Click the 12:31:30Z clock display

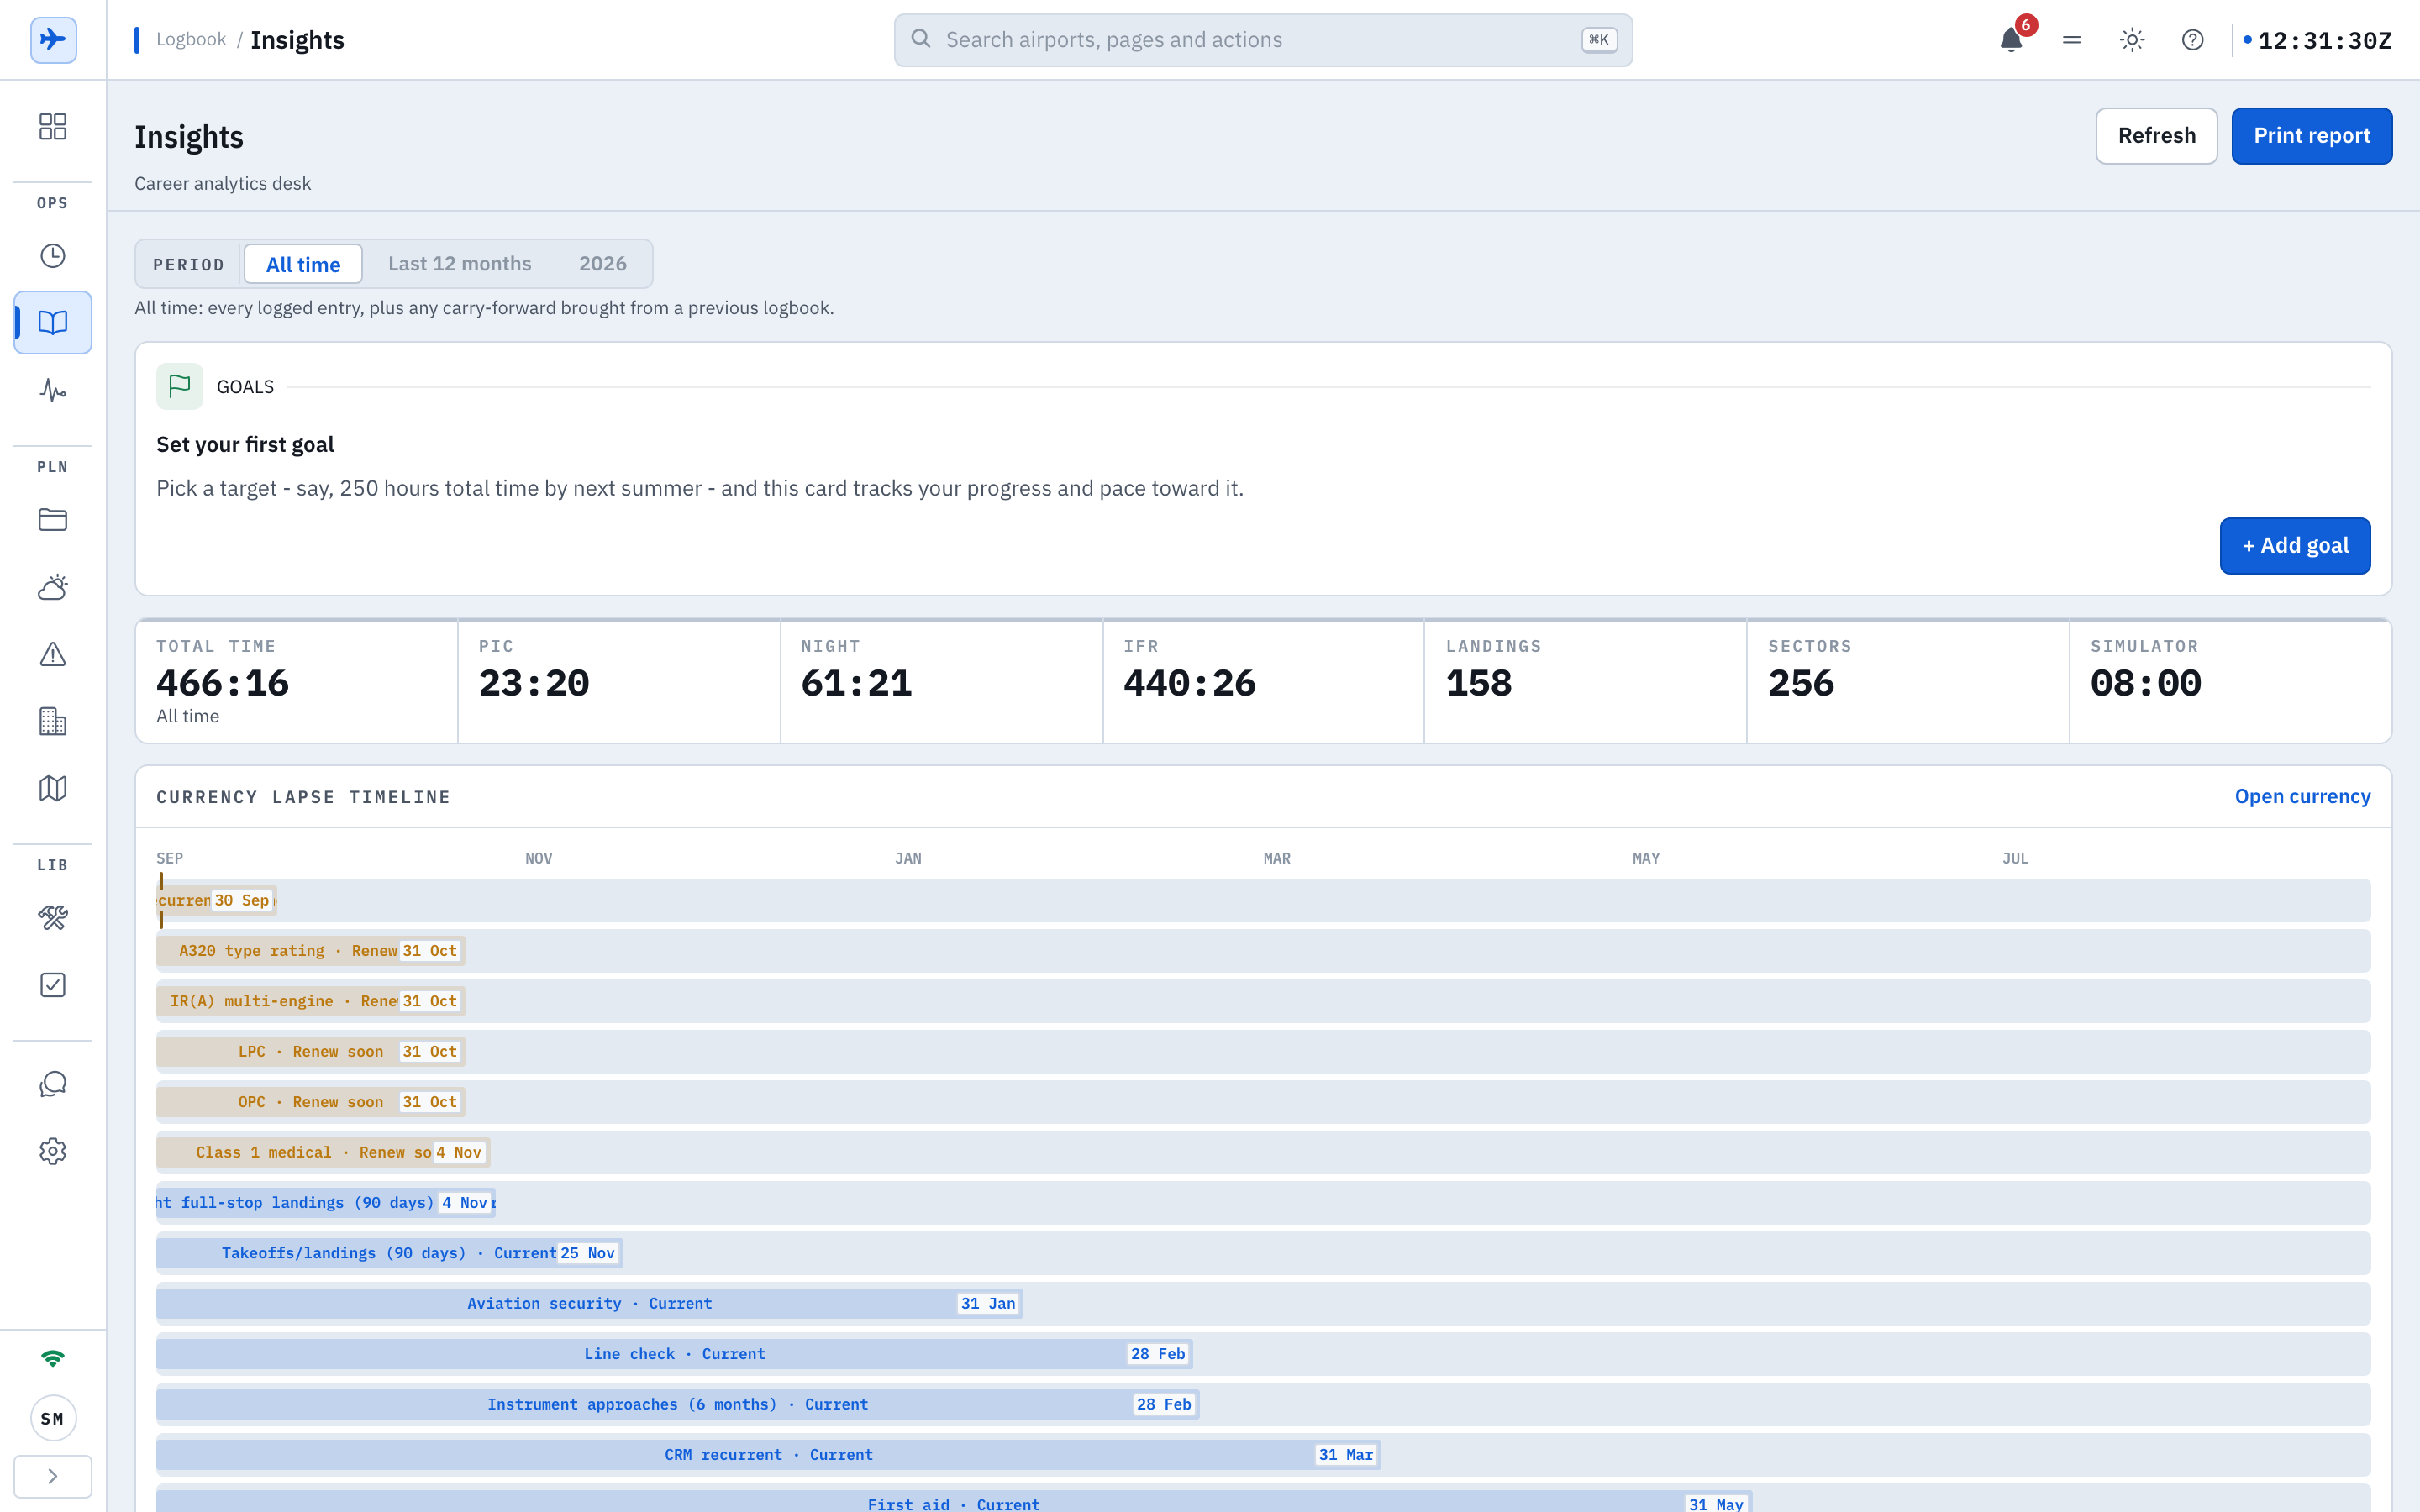click(x=2324, y=41)
